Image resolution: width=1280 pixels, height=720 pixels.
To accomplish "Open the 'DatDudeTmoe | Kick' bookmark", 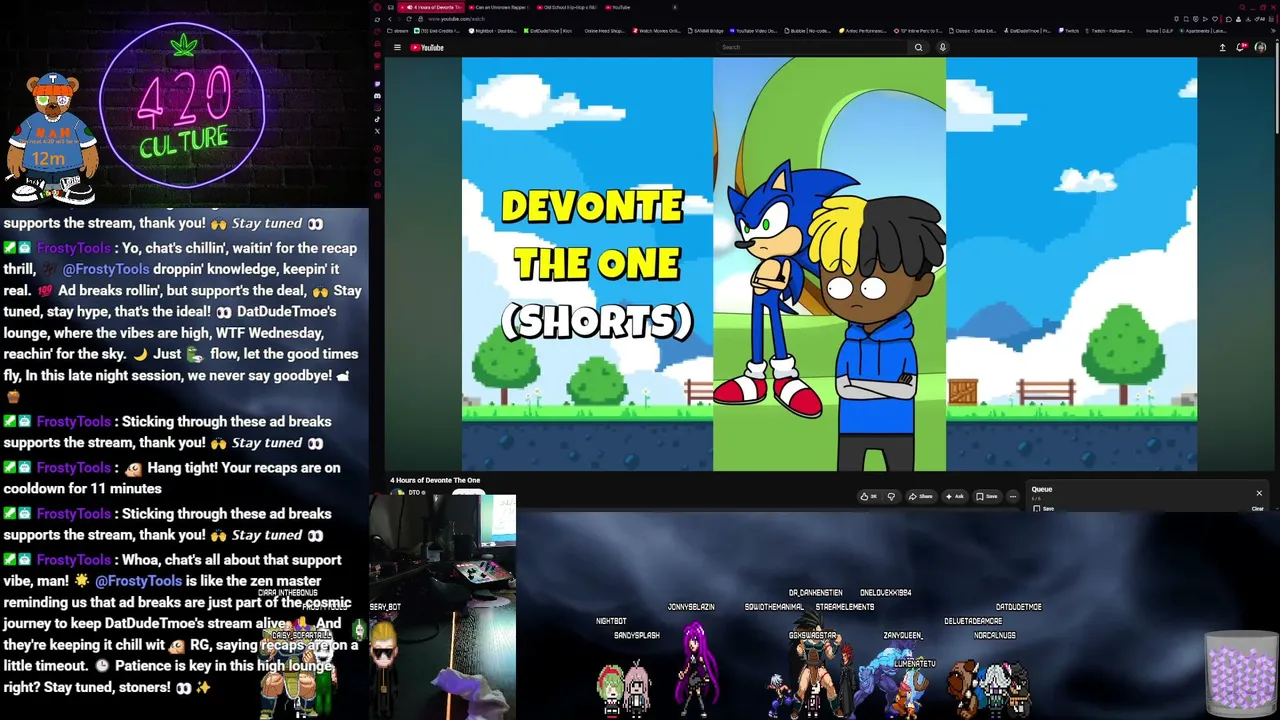I will click(x=548, y=31).
